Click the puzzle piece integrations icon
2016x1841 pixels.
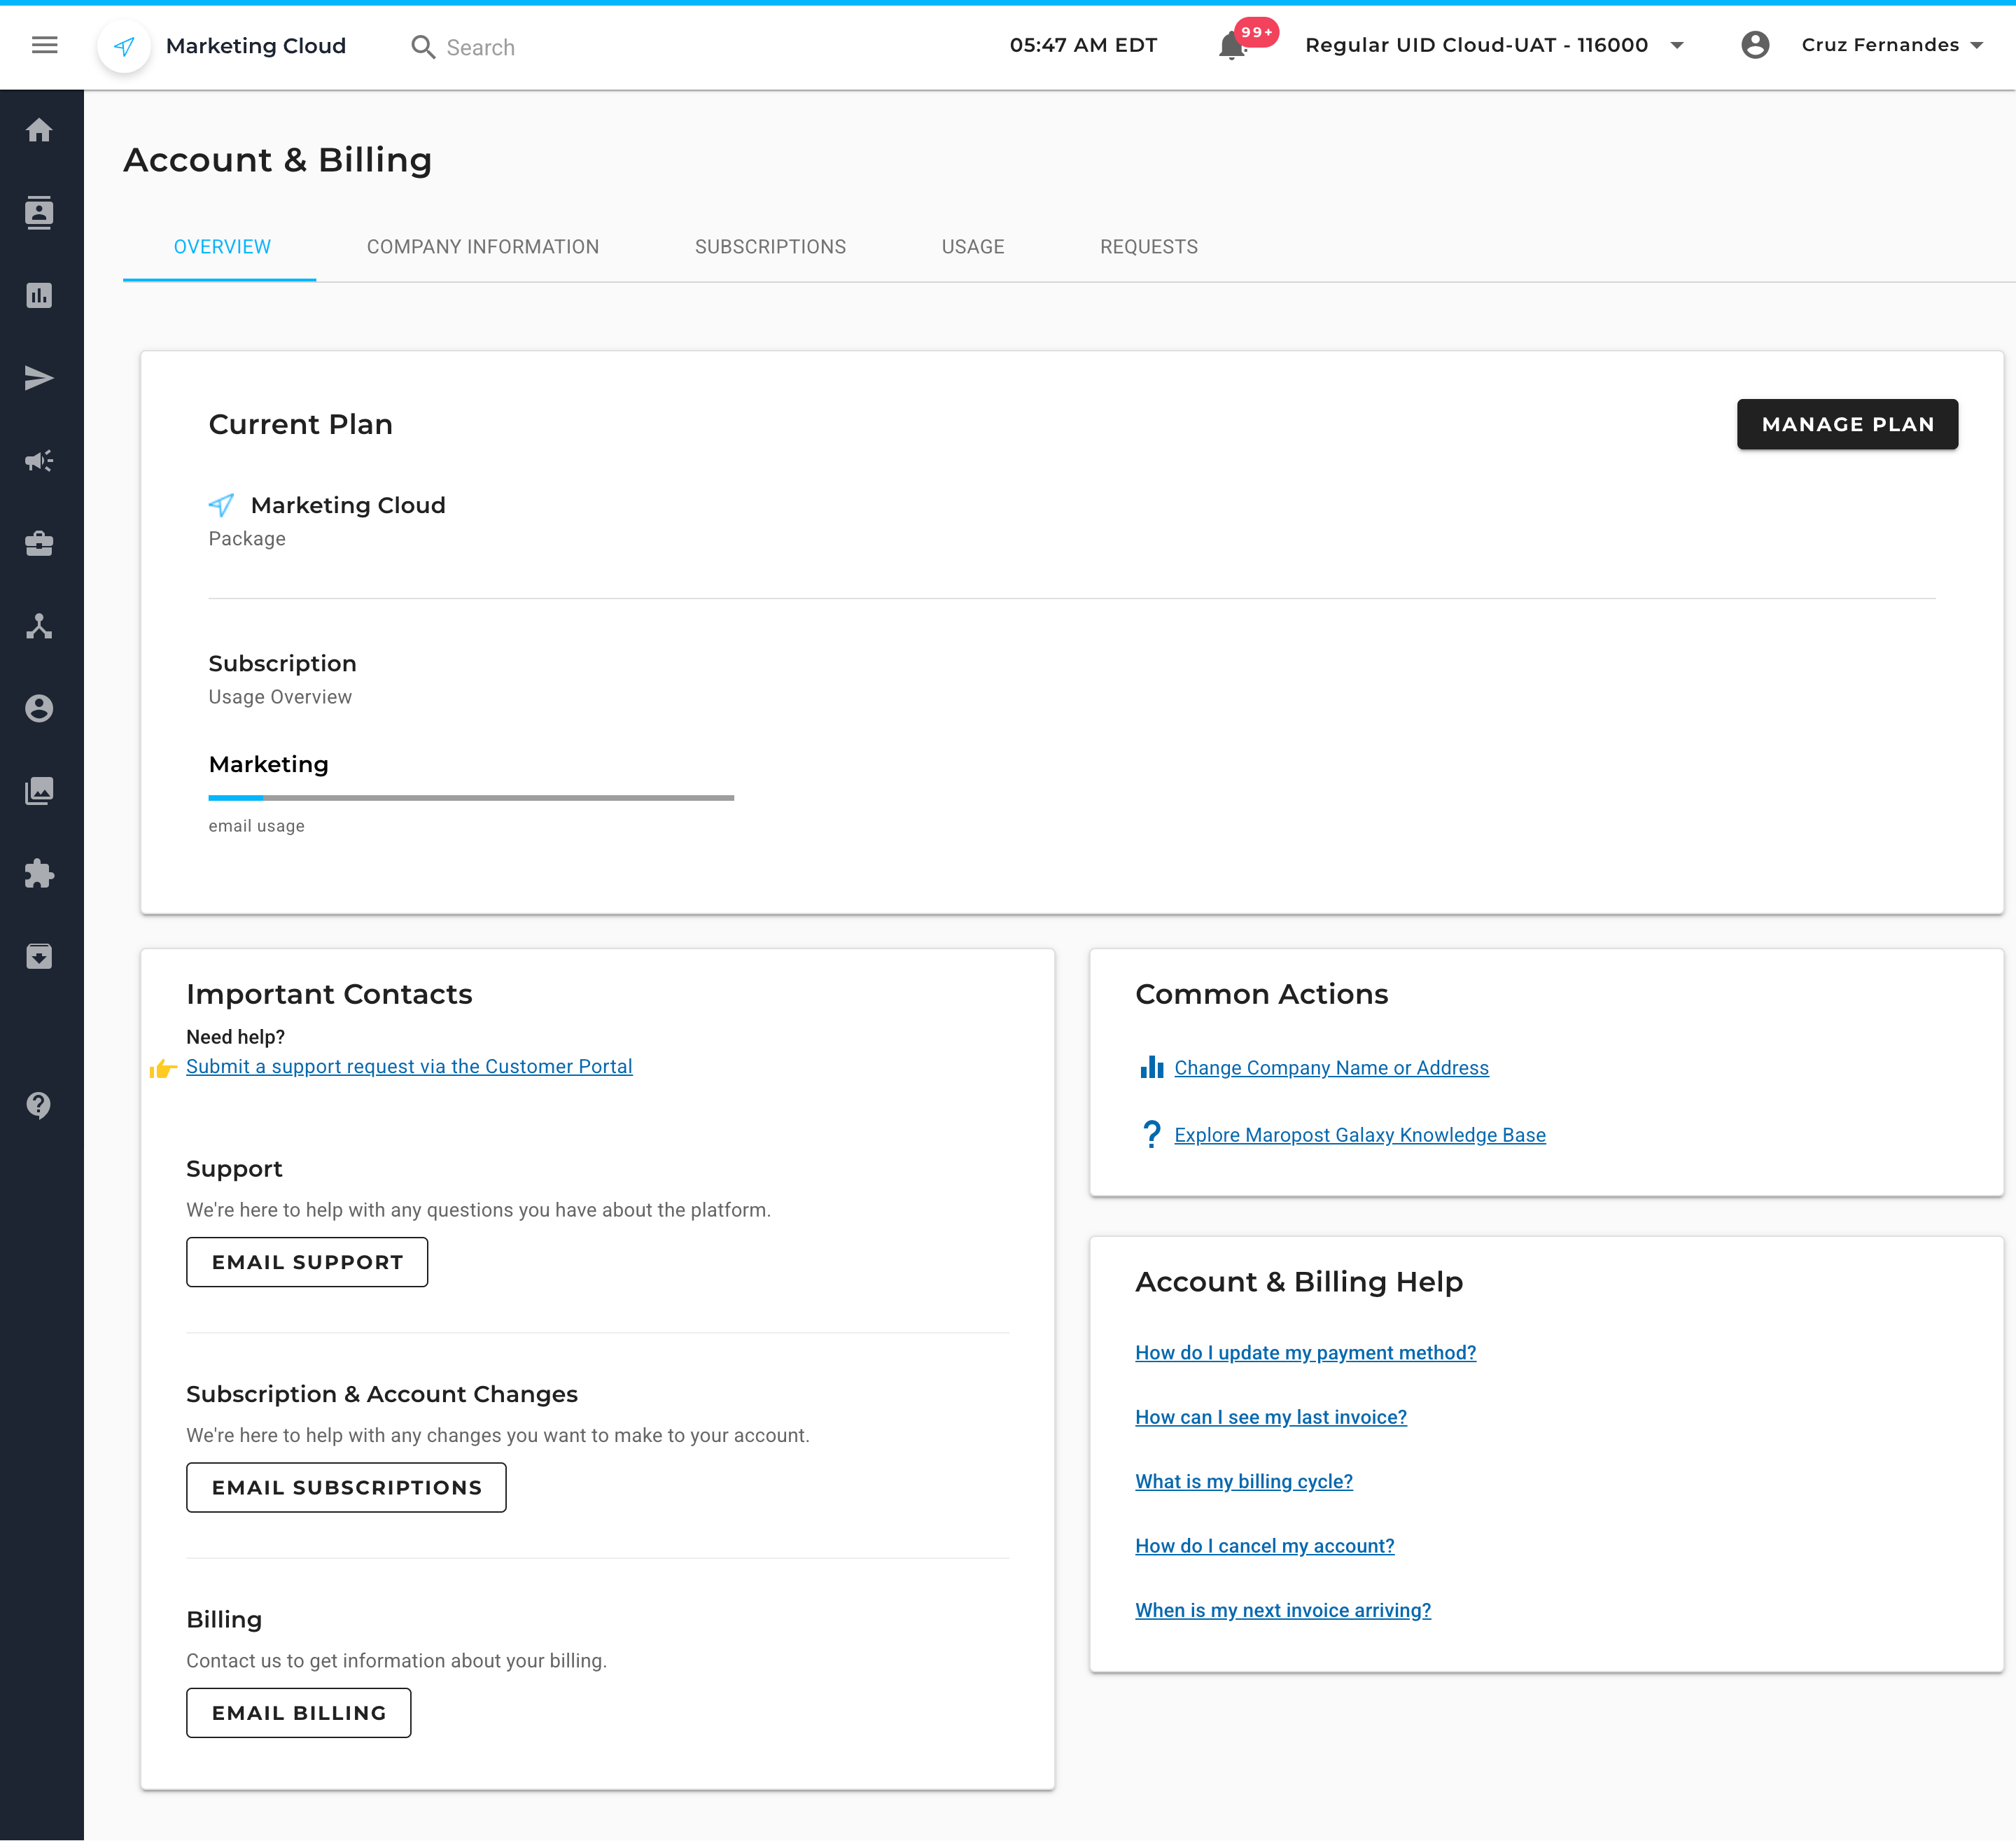click(39, 874)
